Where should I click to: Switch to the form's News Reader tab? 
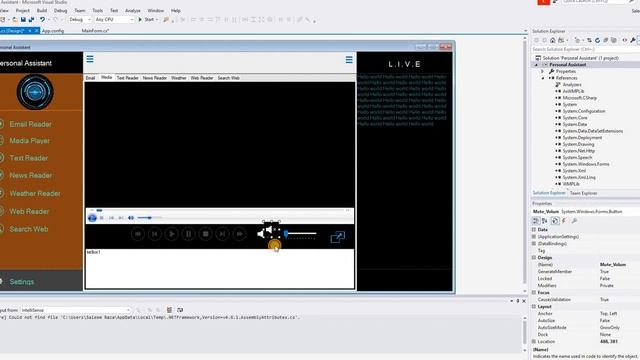point(155,78)
